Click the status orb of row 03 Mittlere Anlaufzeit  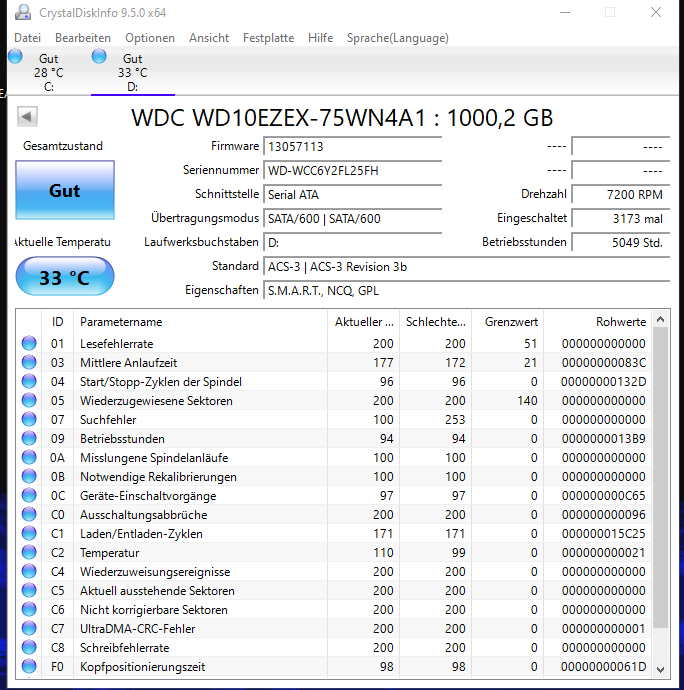coord(29,362)
